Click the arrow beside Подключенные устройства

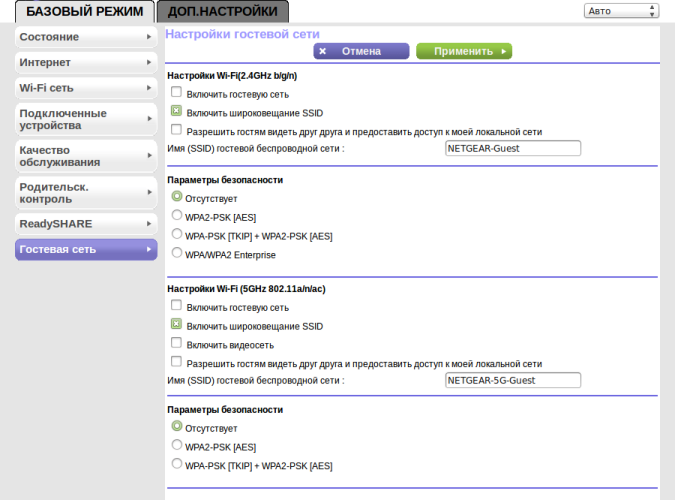click(149, 118)
